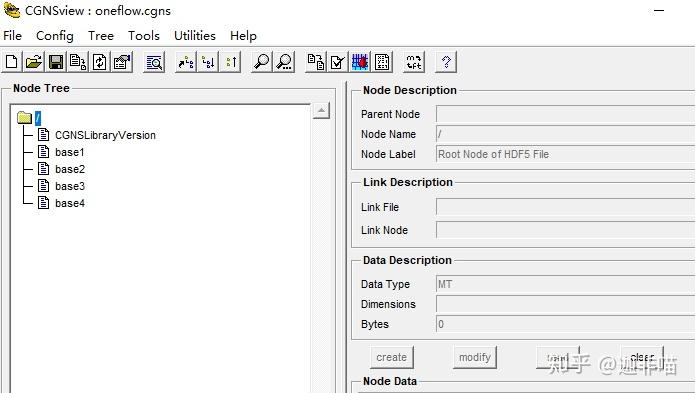Select the base1 node
695x393 pixels.
(70, 152)
